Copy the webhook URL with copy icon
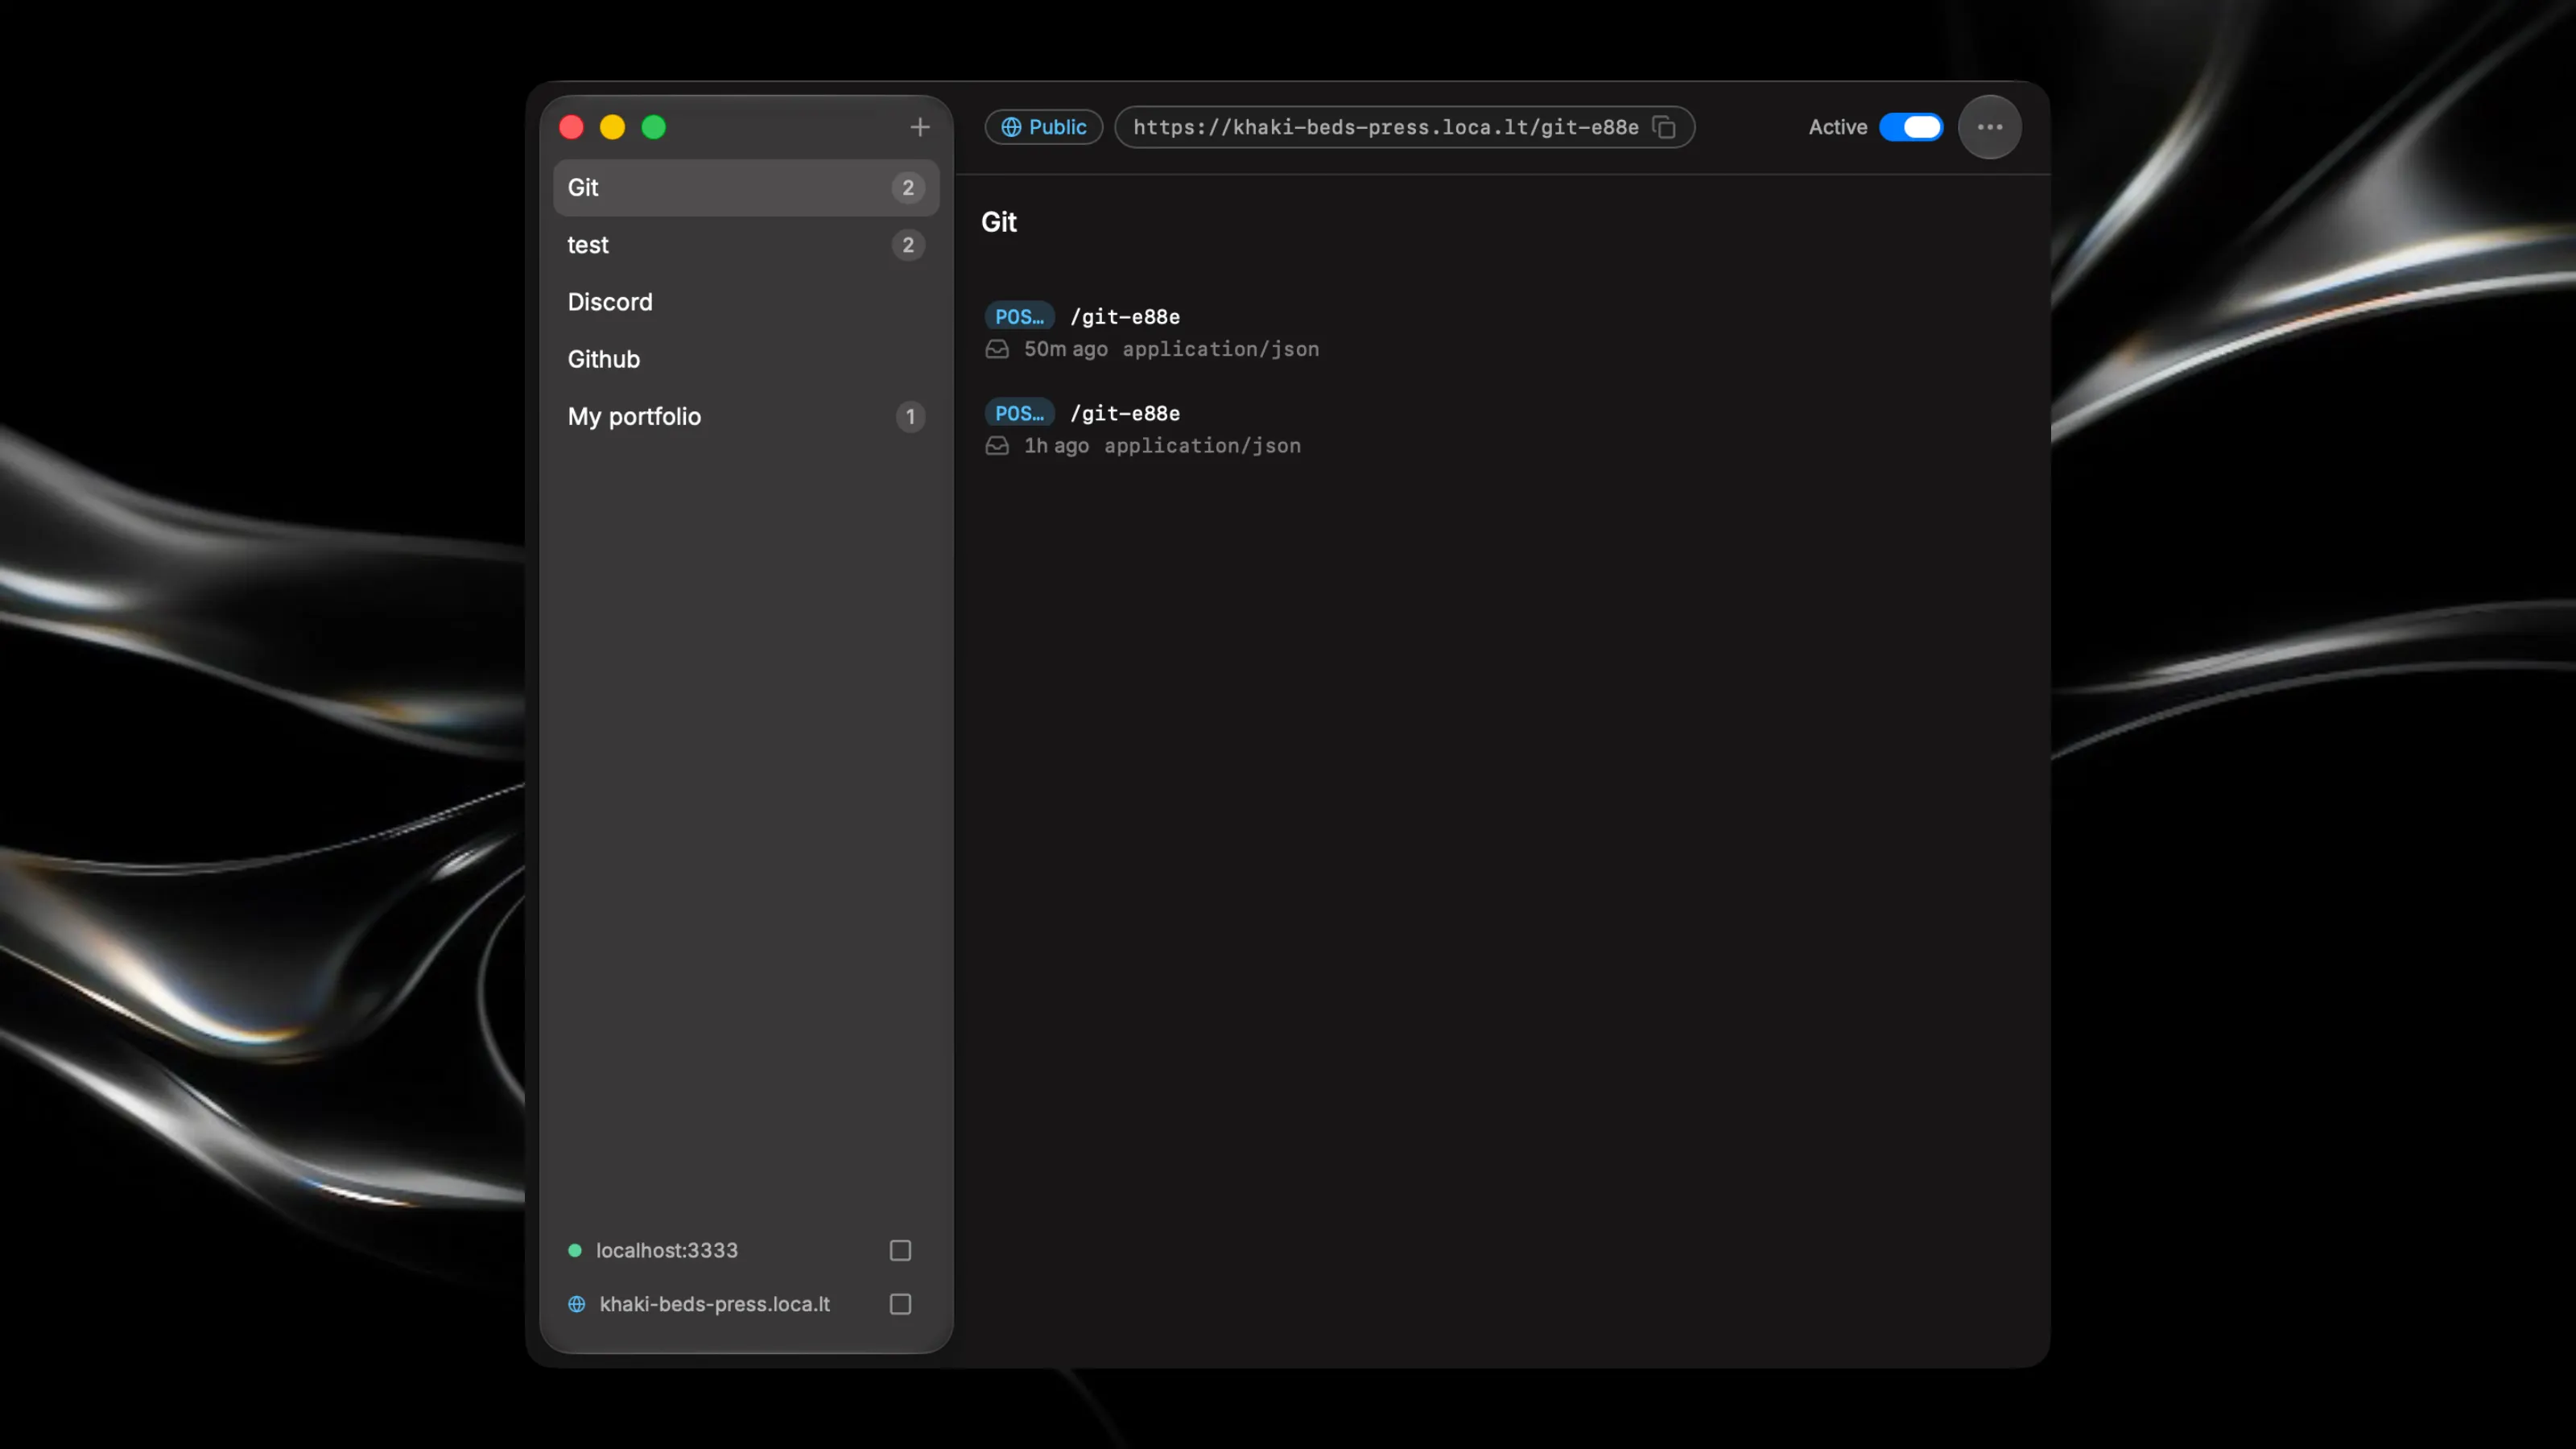Image resolution: width=2576 pixels, height=1449 pixels. (x=1664, y=127)
